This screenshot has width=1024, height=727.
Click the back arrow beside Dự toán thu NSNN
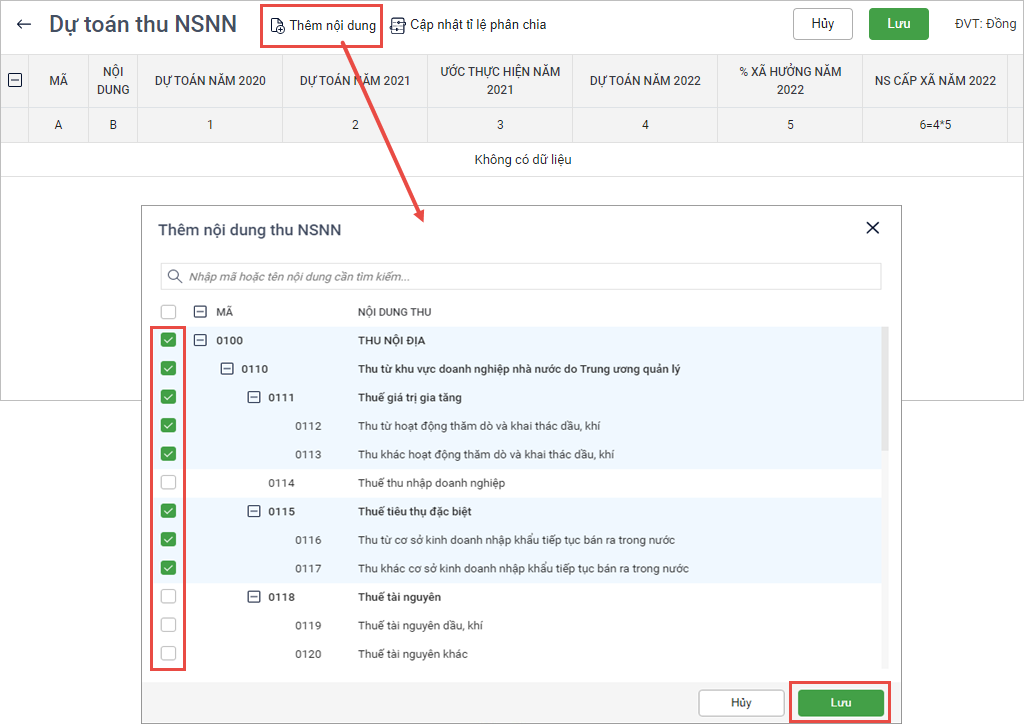24,24
